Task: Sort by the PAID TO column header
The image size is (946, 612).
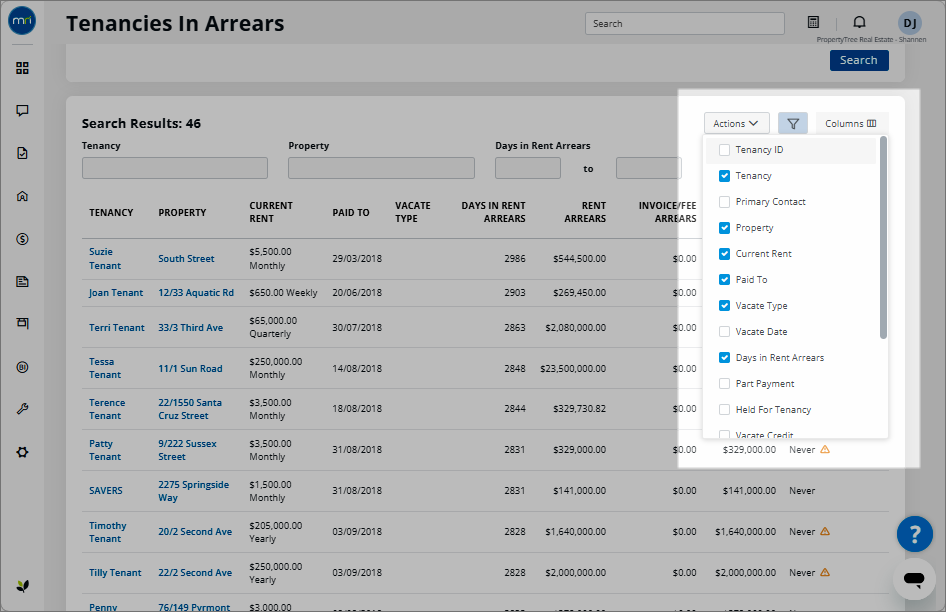Action: tap(351, 212)
